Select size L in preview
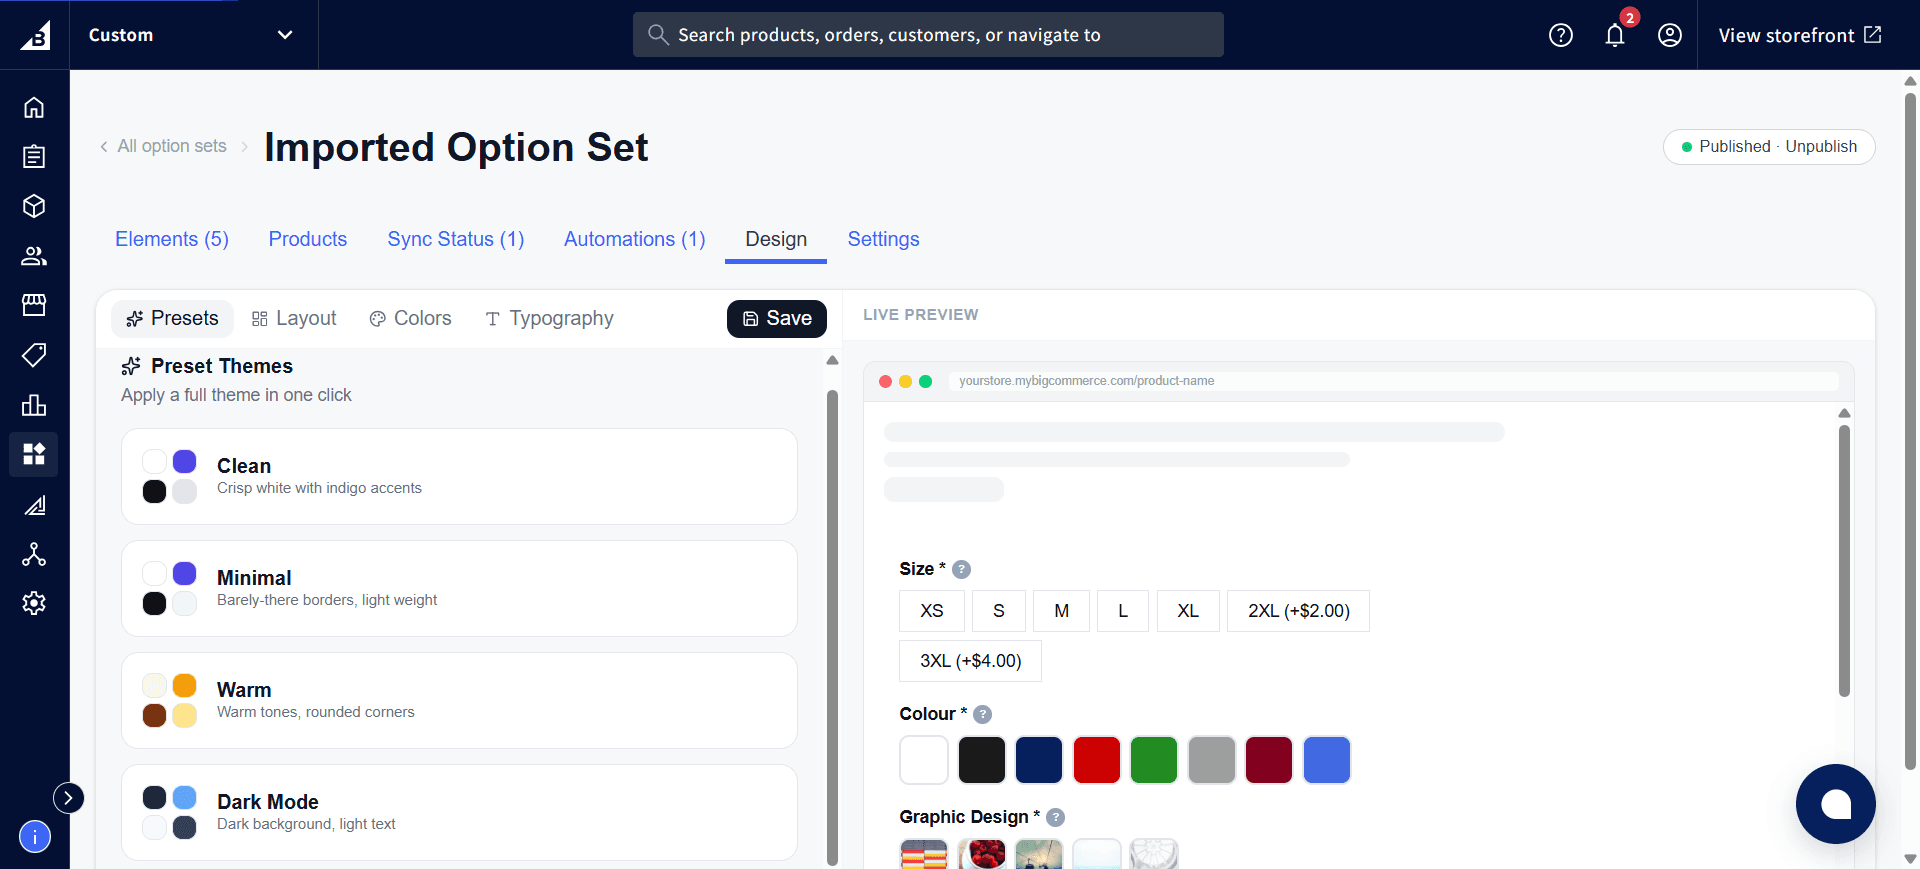1920x869 pixels. pos(1123,611)
